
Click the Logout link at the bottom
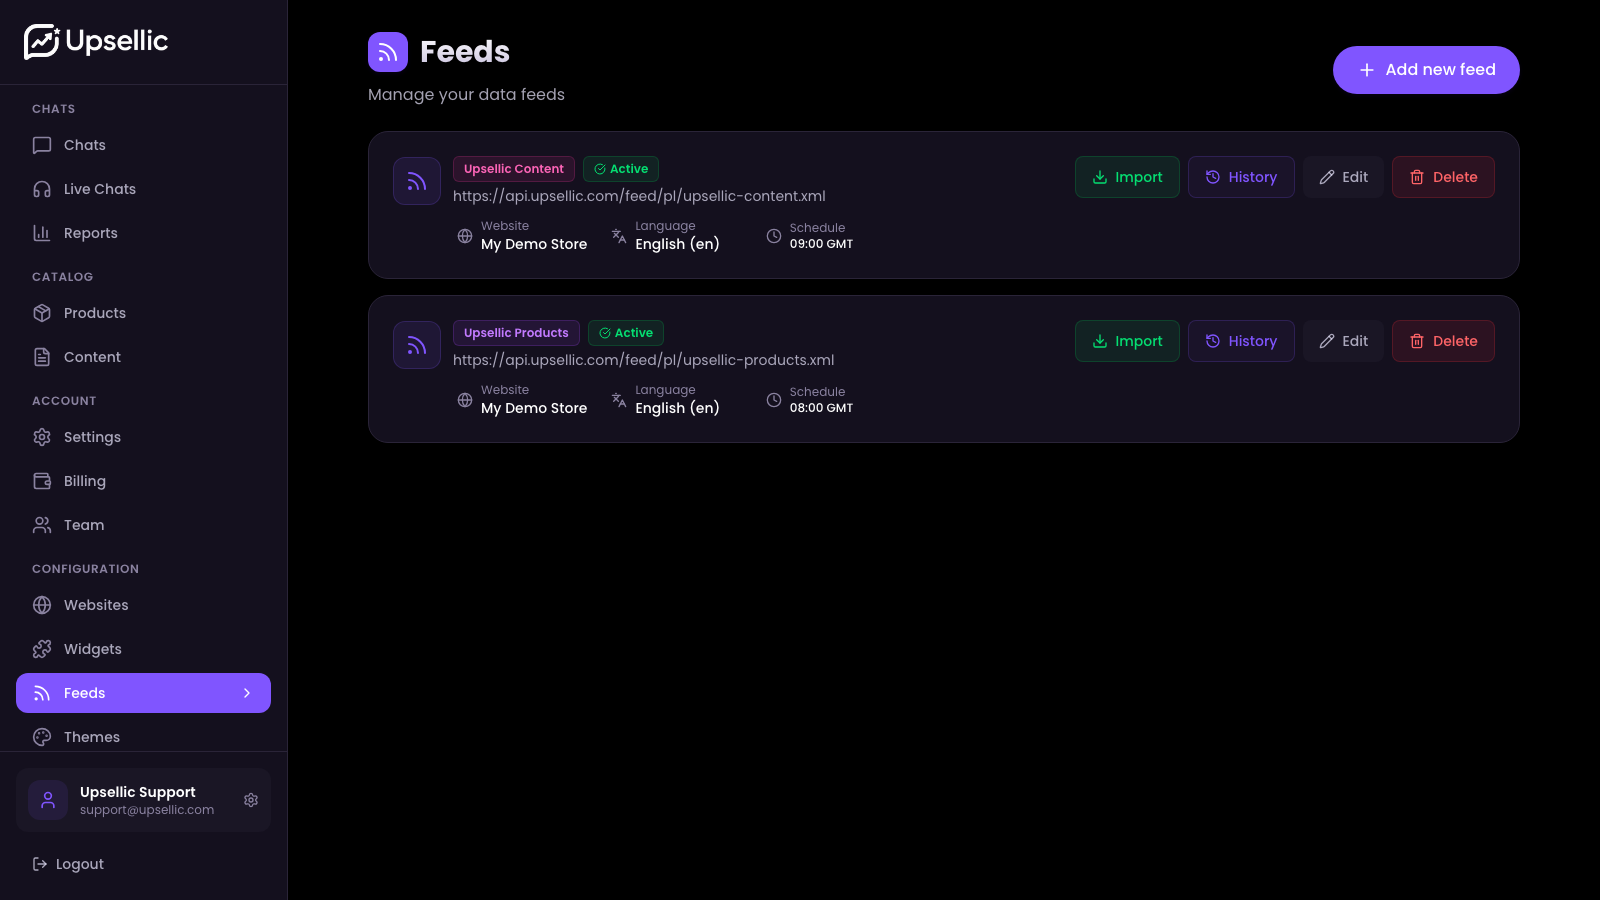coord(79,863)
